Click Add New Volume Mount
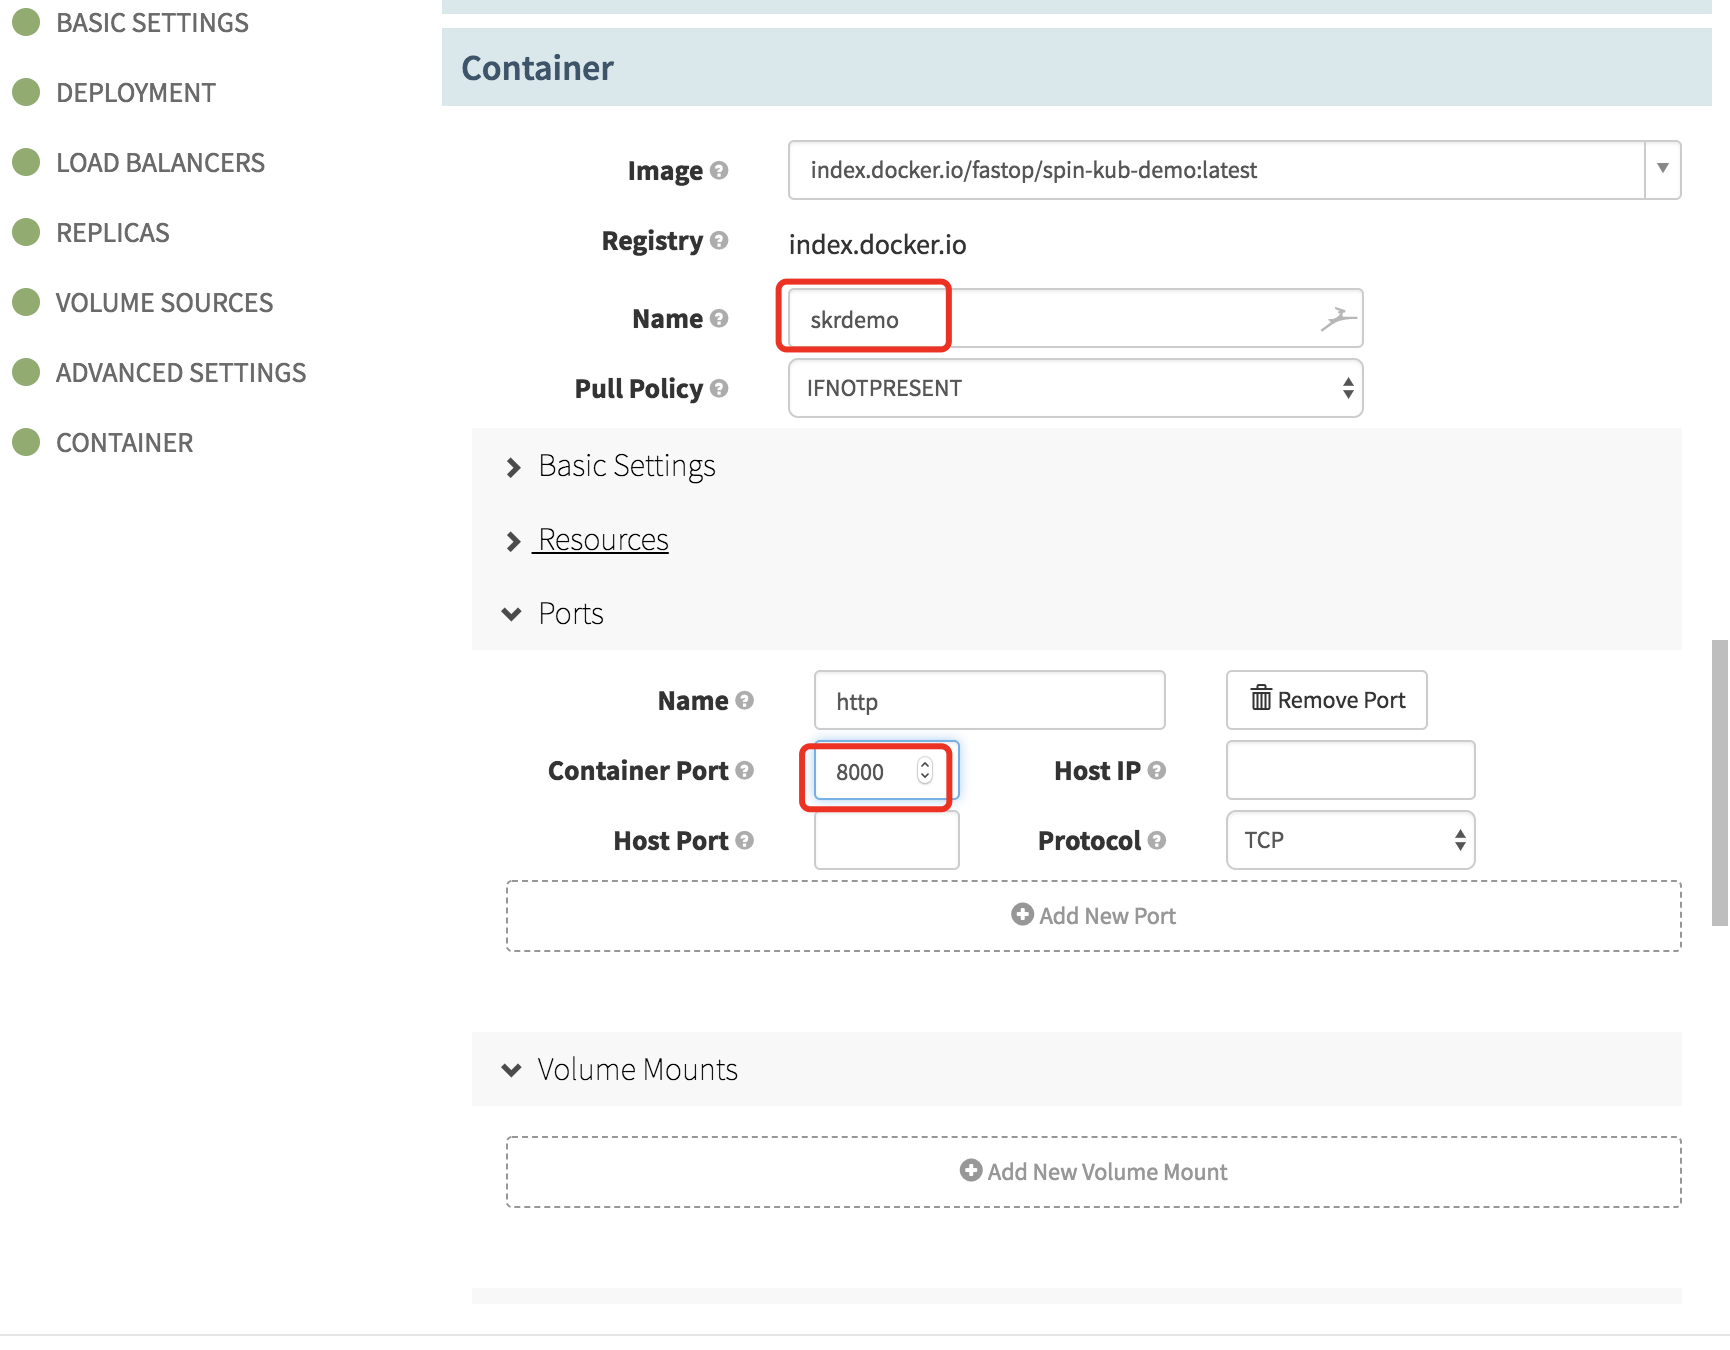Image resolution: width=1730 pixels, height=1350 pixels. (x=1093, y=1172)
